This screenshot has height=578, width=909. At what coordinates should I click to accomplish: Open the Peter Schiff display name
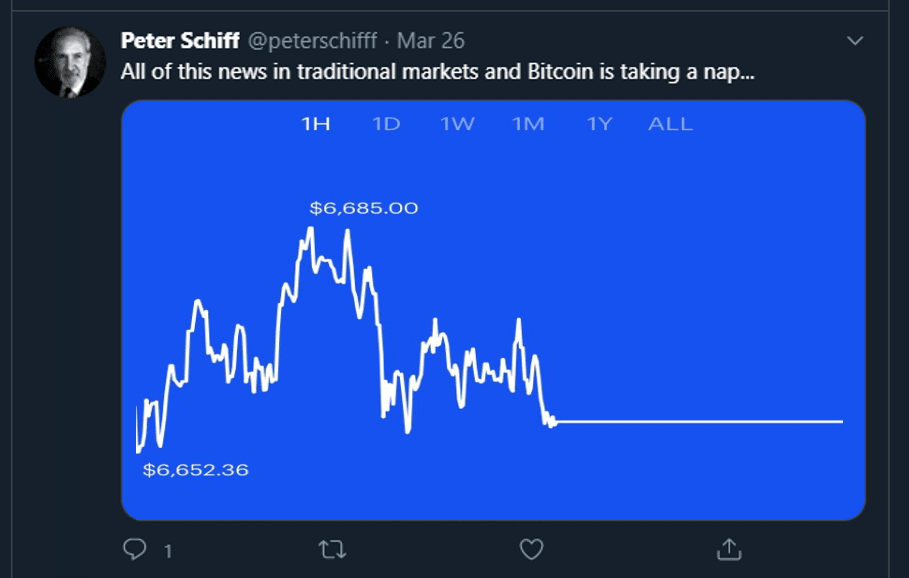coord(180,41)
